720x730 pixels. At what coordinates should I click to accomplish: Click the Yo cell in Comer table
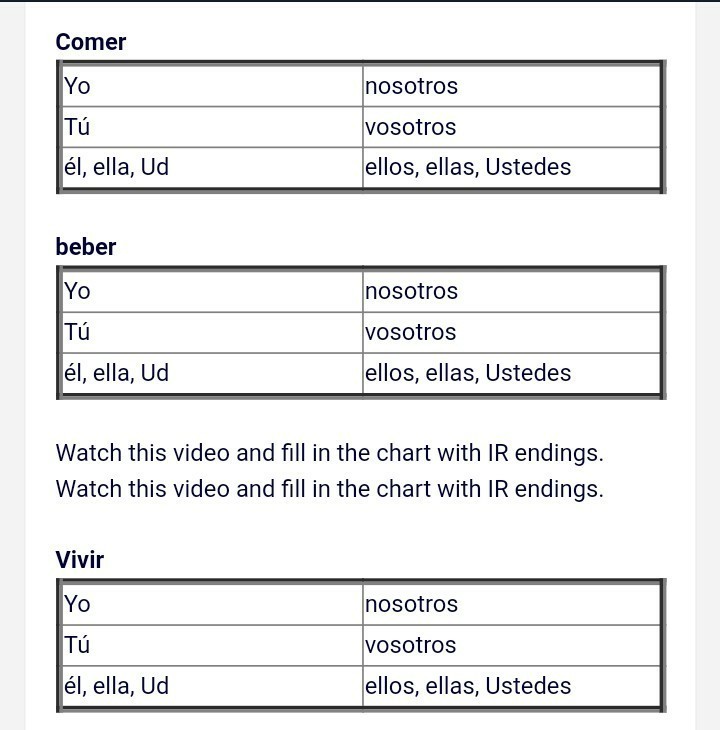212,86
